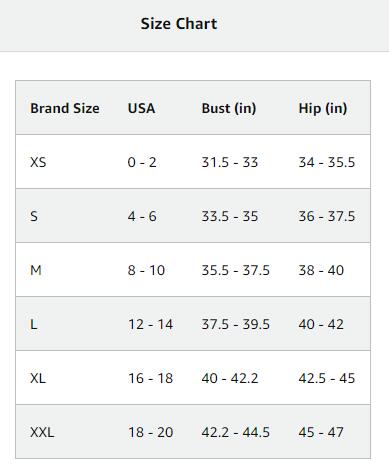Click the Bust (in) column header
This screenshot has height=476, width=389.
229,108
